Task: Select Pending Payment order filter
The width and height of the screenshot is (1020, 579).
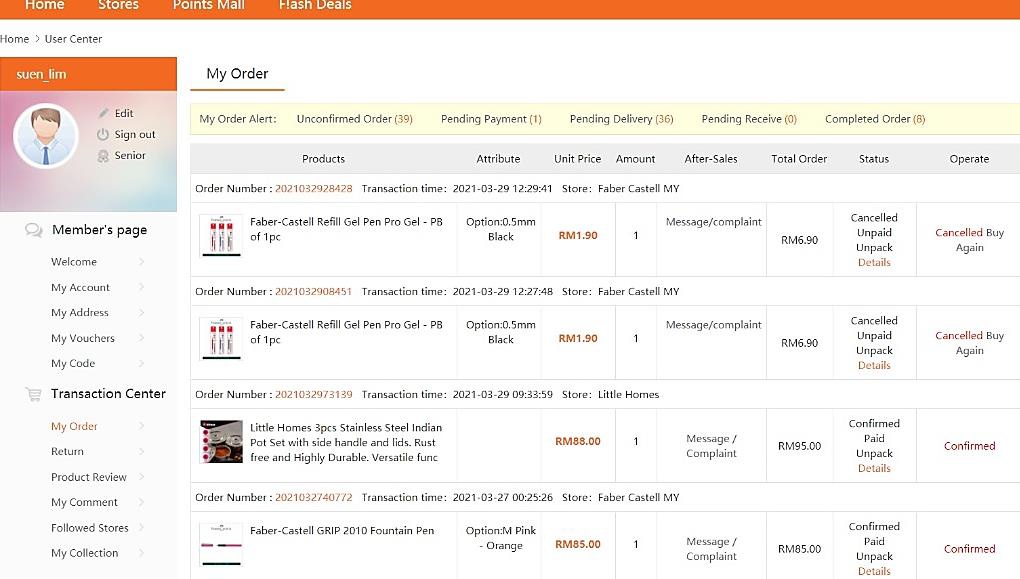Action: point(490,119)
